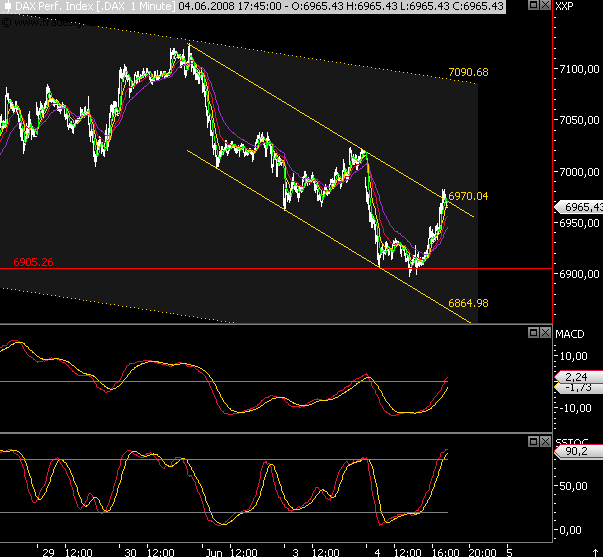Viewport: 603px width, 557px height.
Task: Click the 6970.04 channel label
Action: click(468, 196)
